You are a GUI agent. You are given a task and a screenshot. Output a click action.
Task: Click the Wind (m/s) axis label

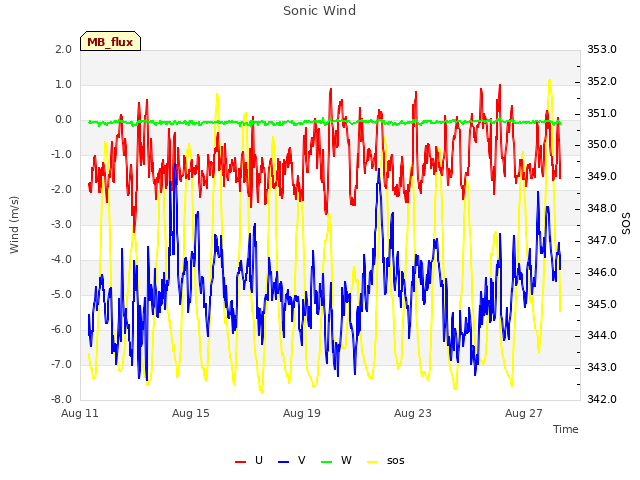point(14,224)
